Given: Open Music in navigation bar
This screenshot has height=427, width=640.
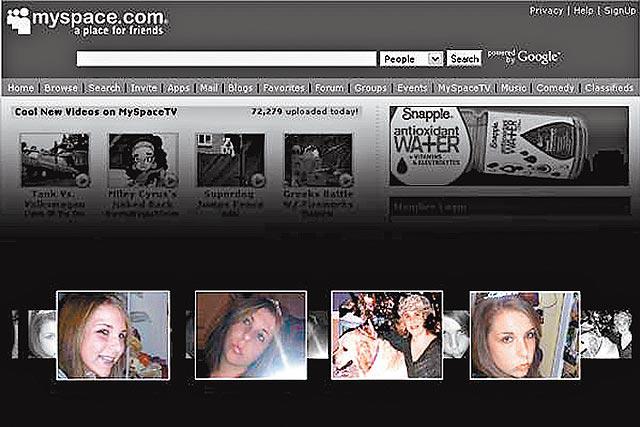Looking at the screenshot, I should pos(513,88).
